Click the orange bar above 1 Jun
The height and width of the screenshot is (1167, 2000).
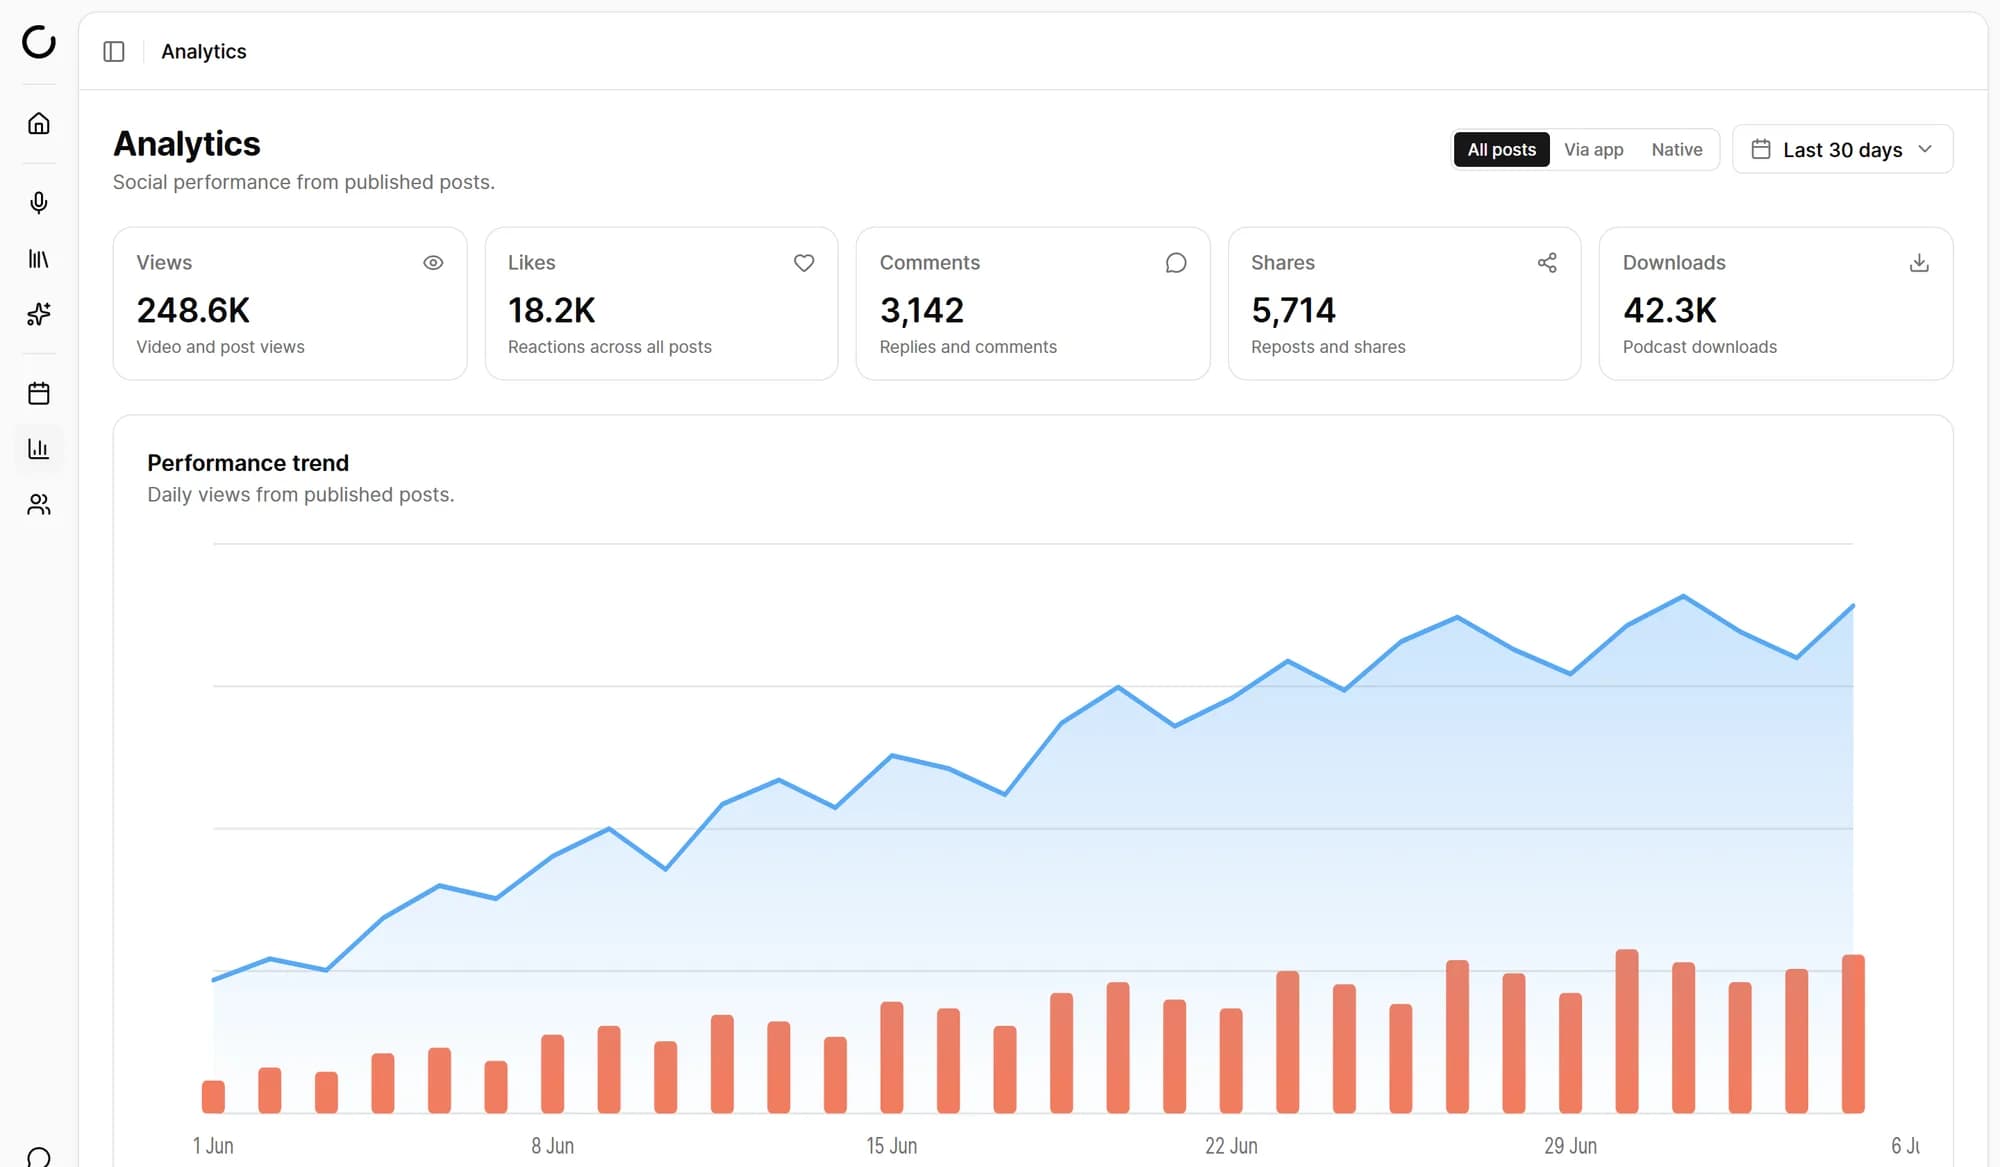(x=213, y=1096)
